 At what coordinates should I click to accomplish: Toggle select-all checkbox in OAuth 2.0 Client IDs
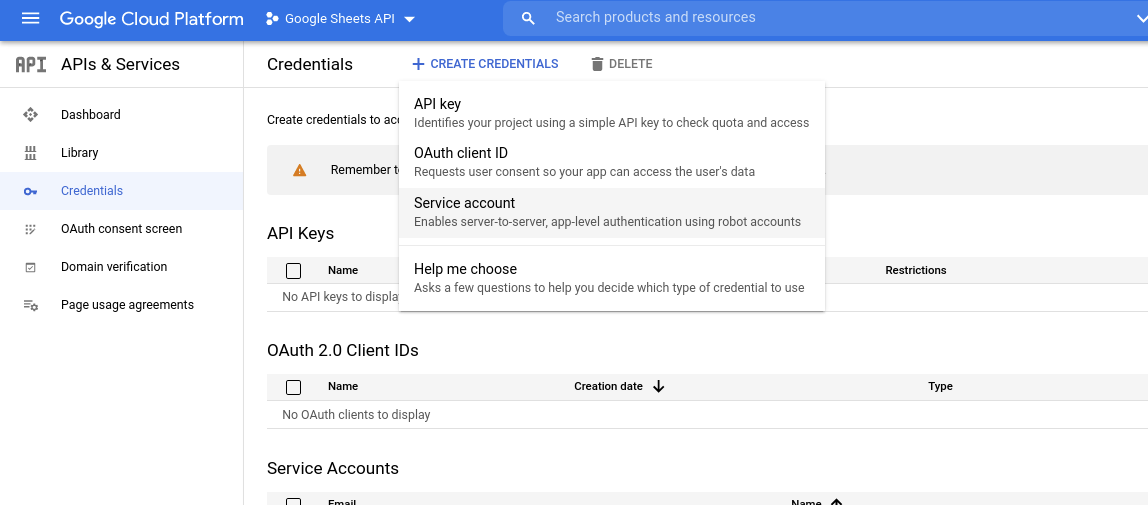(x=294, y=387)
